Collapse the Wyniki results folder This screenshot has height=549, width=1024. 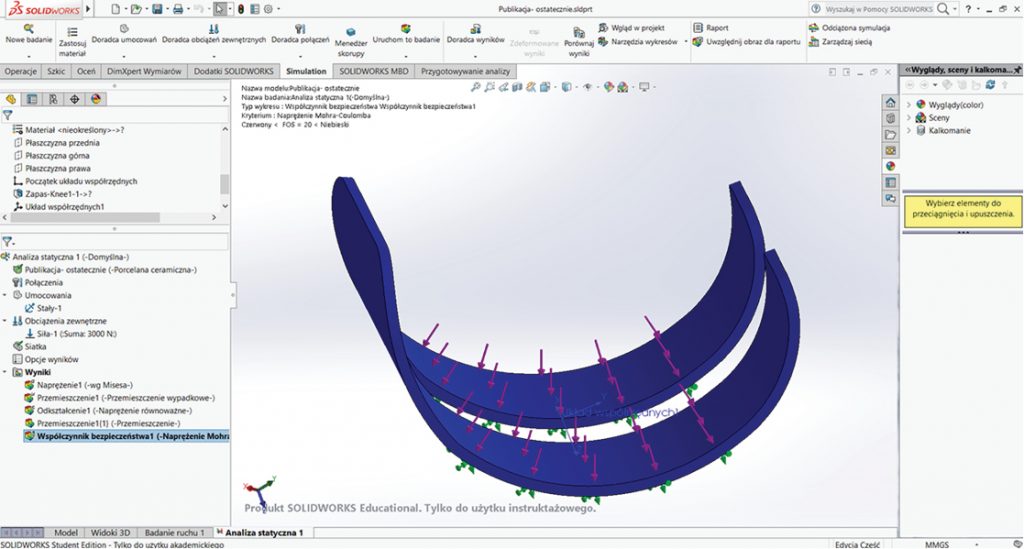click(x=5, y=372)
